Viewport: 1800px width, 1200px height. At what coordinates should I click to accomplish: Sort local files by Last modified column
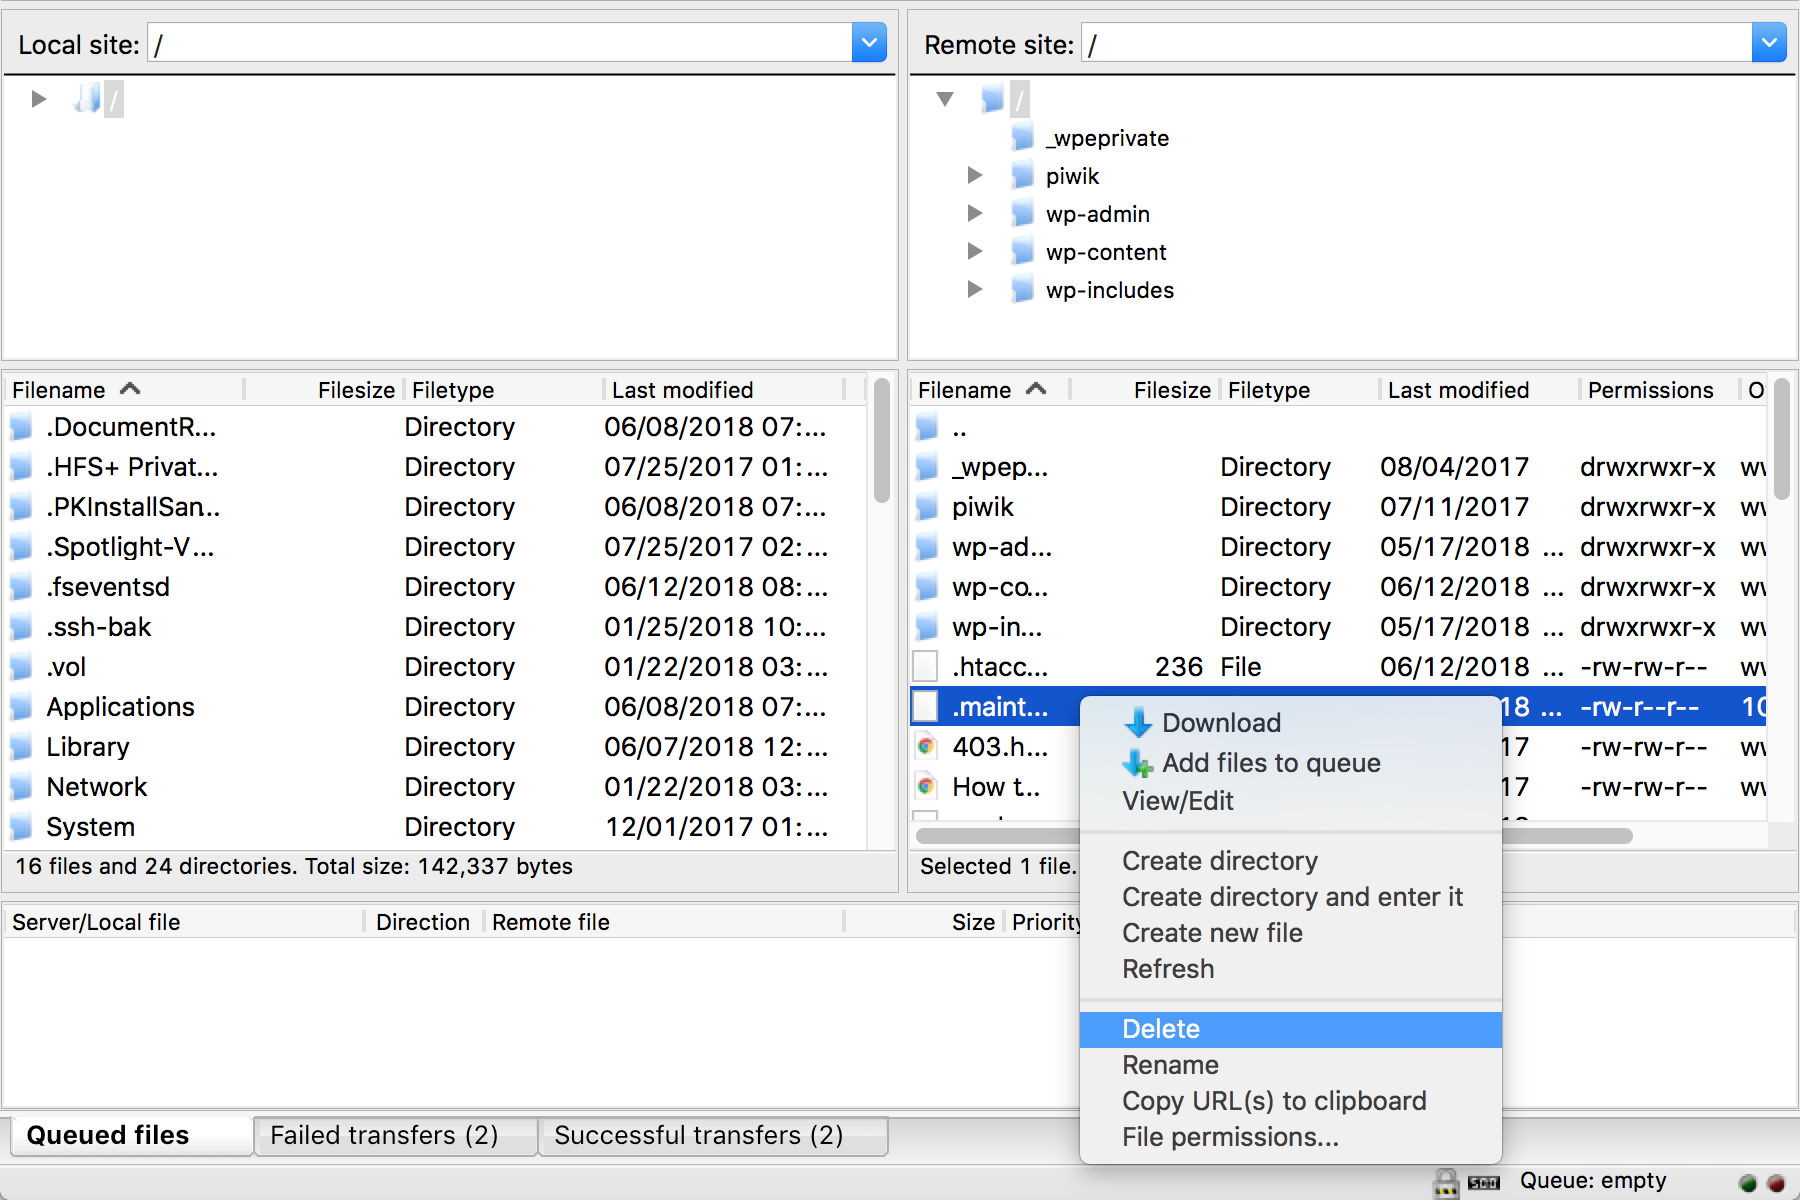(x=682, y=390)
